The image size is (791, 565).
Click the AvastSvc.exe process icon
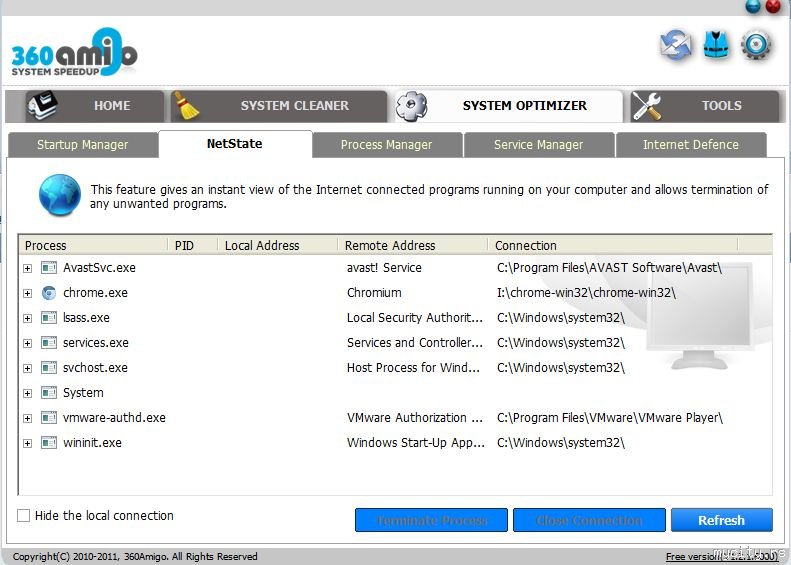(x=49, y=267)
